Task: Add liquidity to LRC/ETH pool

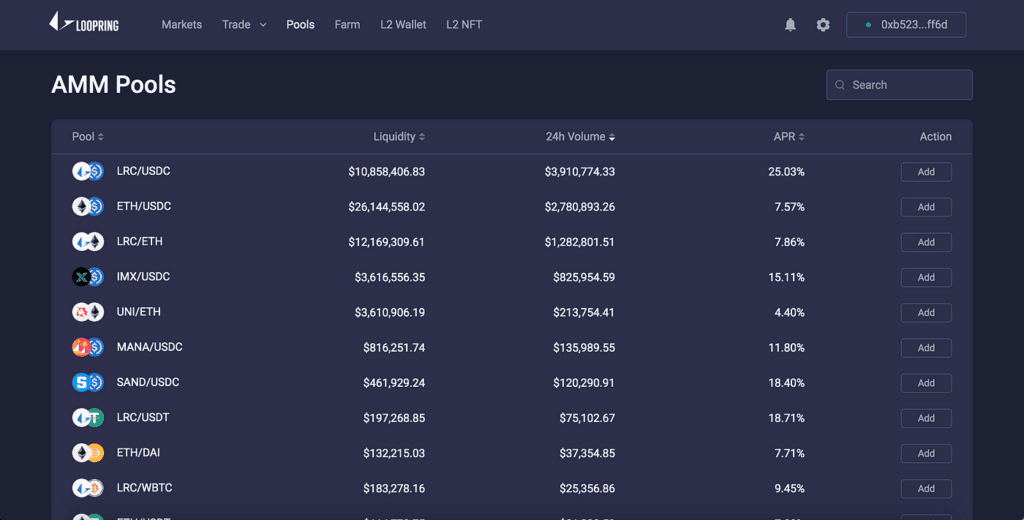Action: [926, 242]
